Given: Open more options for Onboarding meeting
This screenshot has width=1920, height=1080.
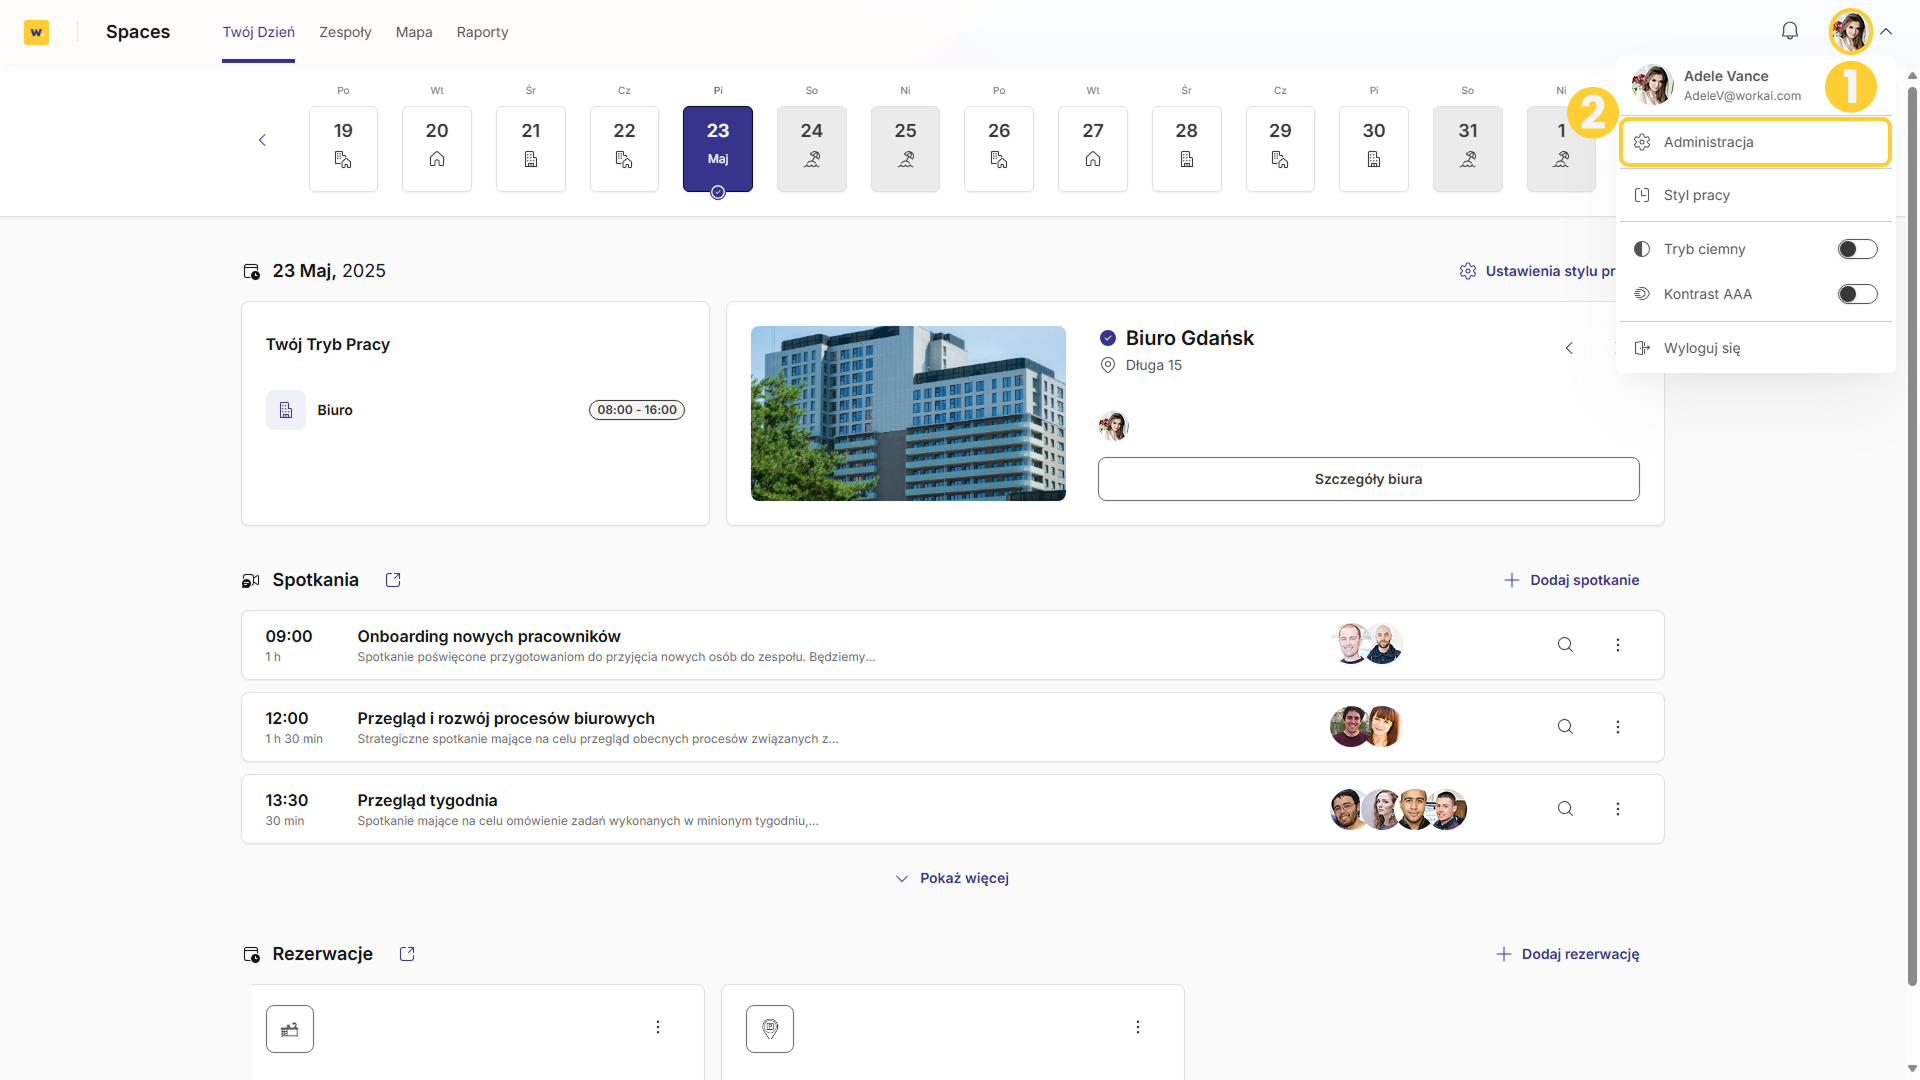Looking at the screenshot, I should tap(1618, 645).
